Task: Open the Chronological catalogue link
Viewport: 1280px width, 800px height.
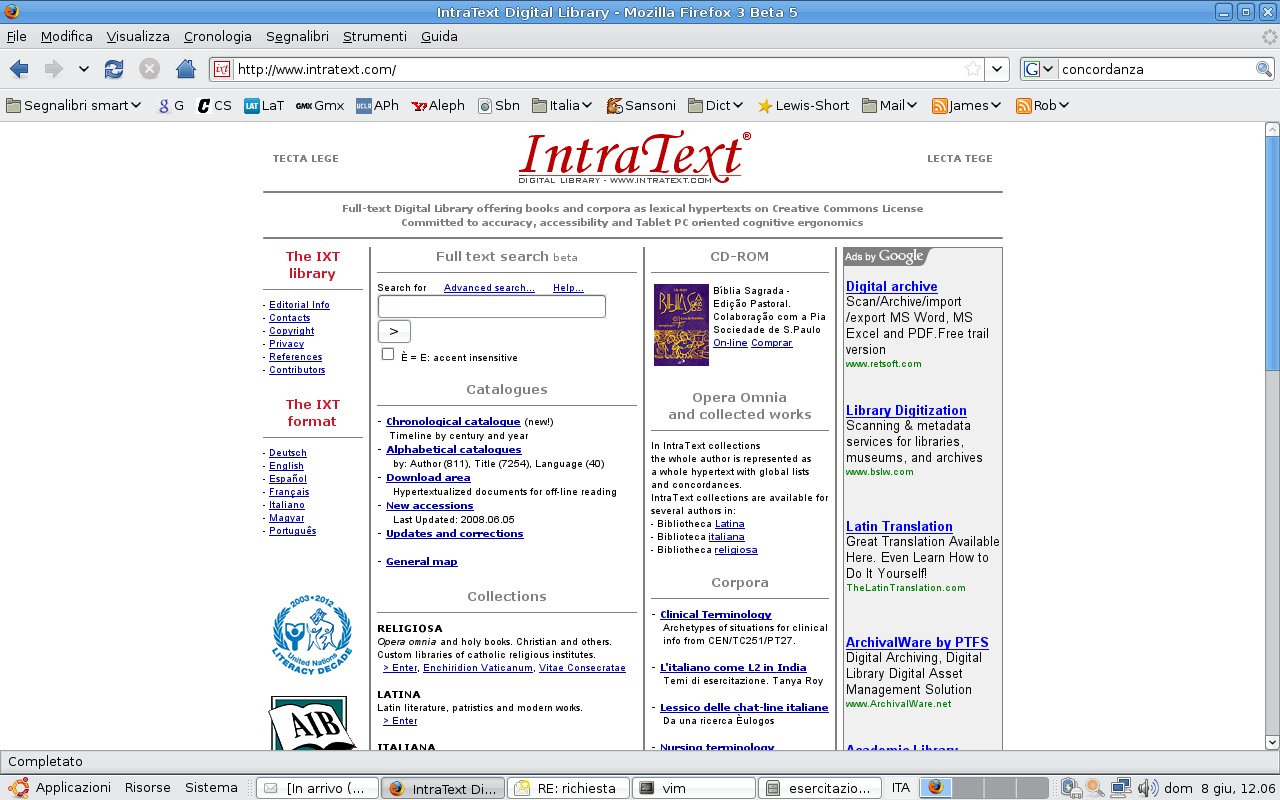Action: point(453,422)
